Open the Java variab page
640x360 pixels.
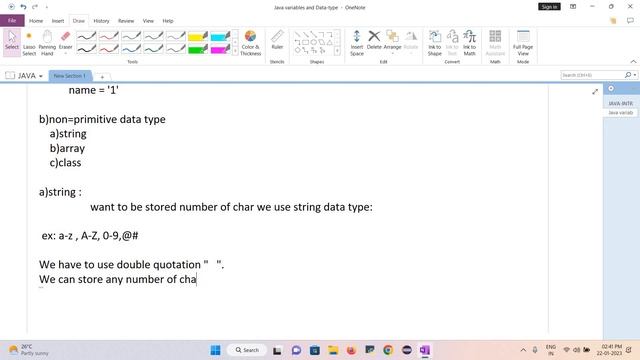pyautogui.click(x=620, y=113)
